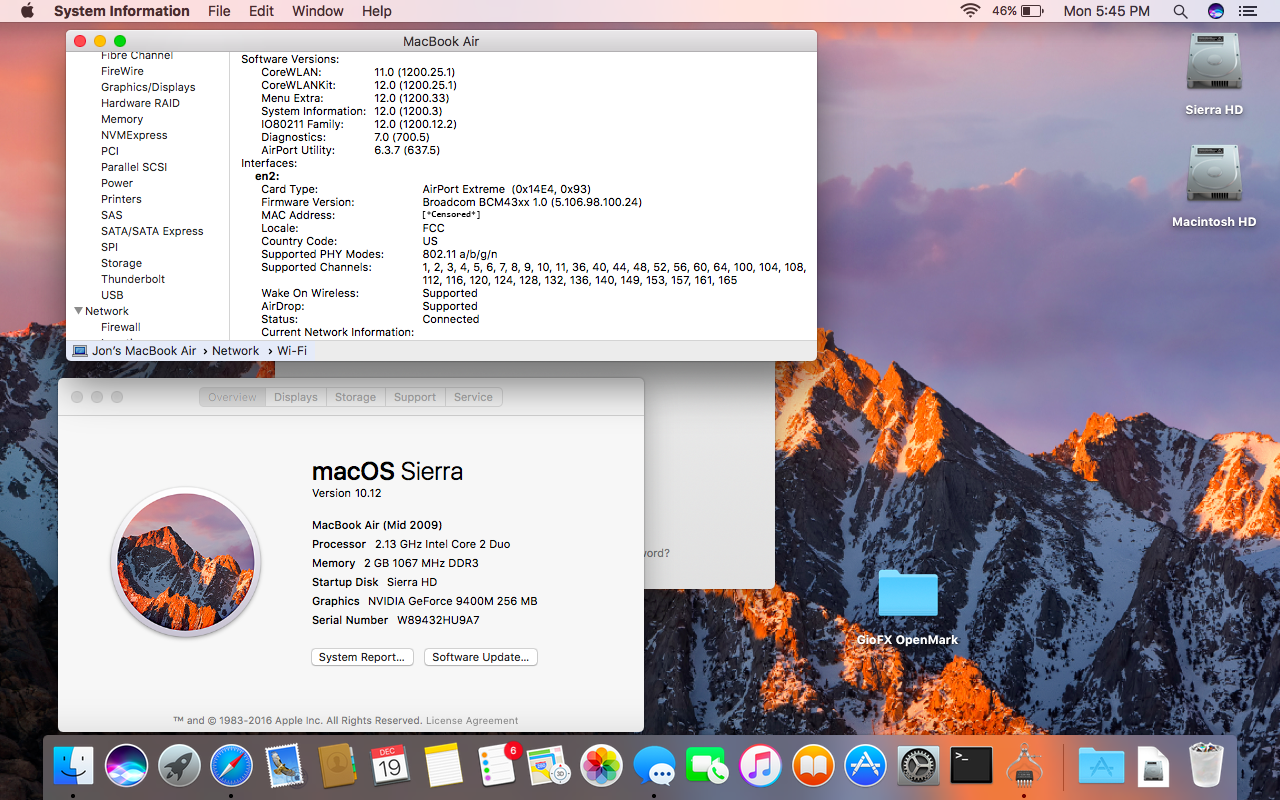Open Mail stamp icon in Dock
The width and height of the screenshot is (1280, 800).
[x=285, y=767]
